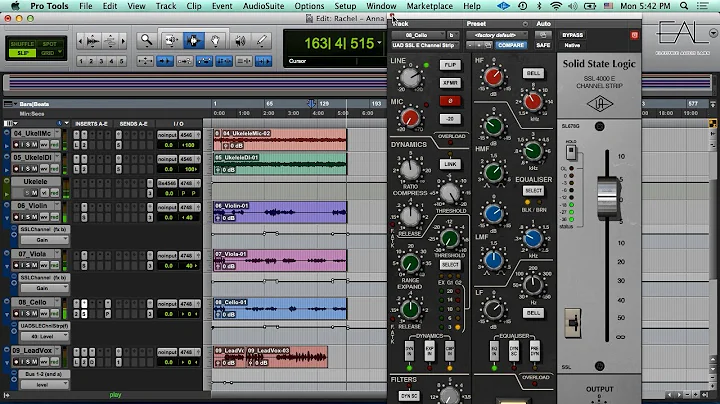720x404 pixels.
Task: Select the Selector tool
Action: coord(193,41)
